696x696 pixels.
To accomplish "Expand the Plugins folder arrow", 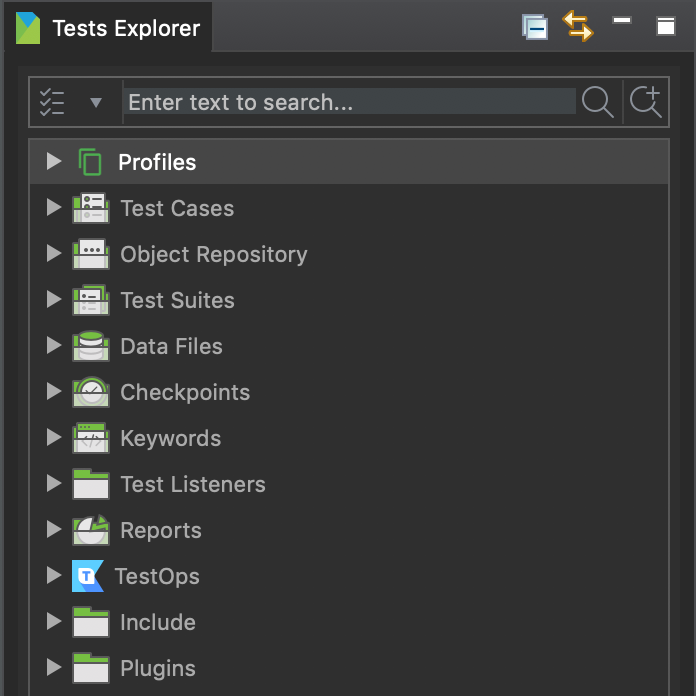I will [54, 668].
